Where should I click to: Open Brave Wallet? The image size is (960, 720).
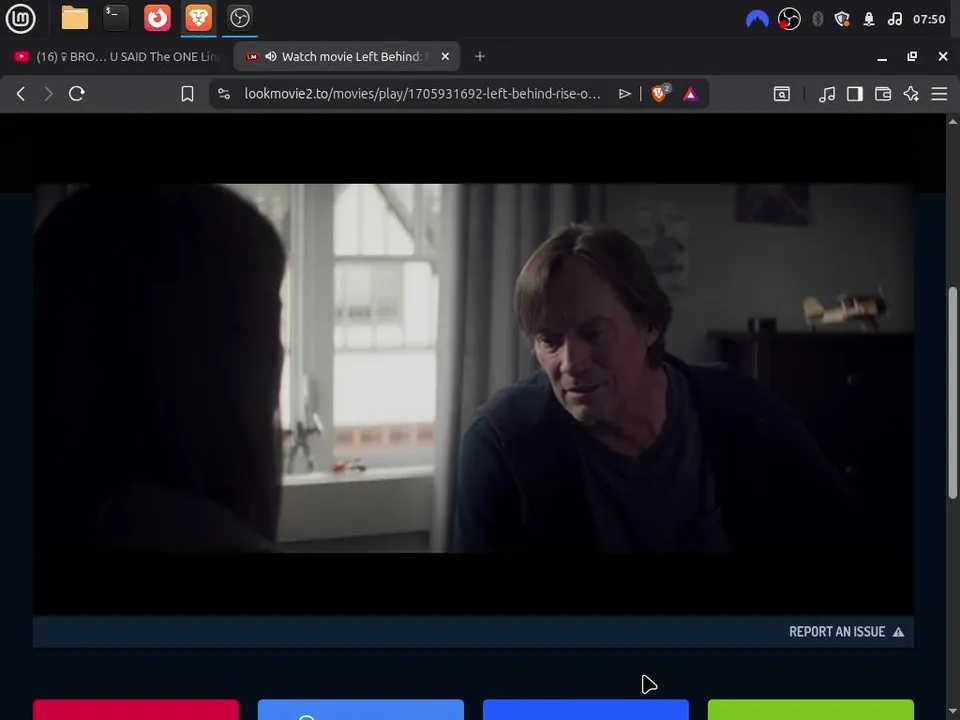[883, 94]
